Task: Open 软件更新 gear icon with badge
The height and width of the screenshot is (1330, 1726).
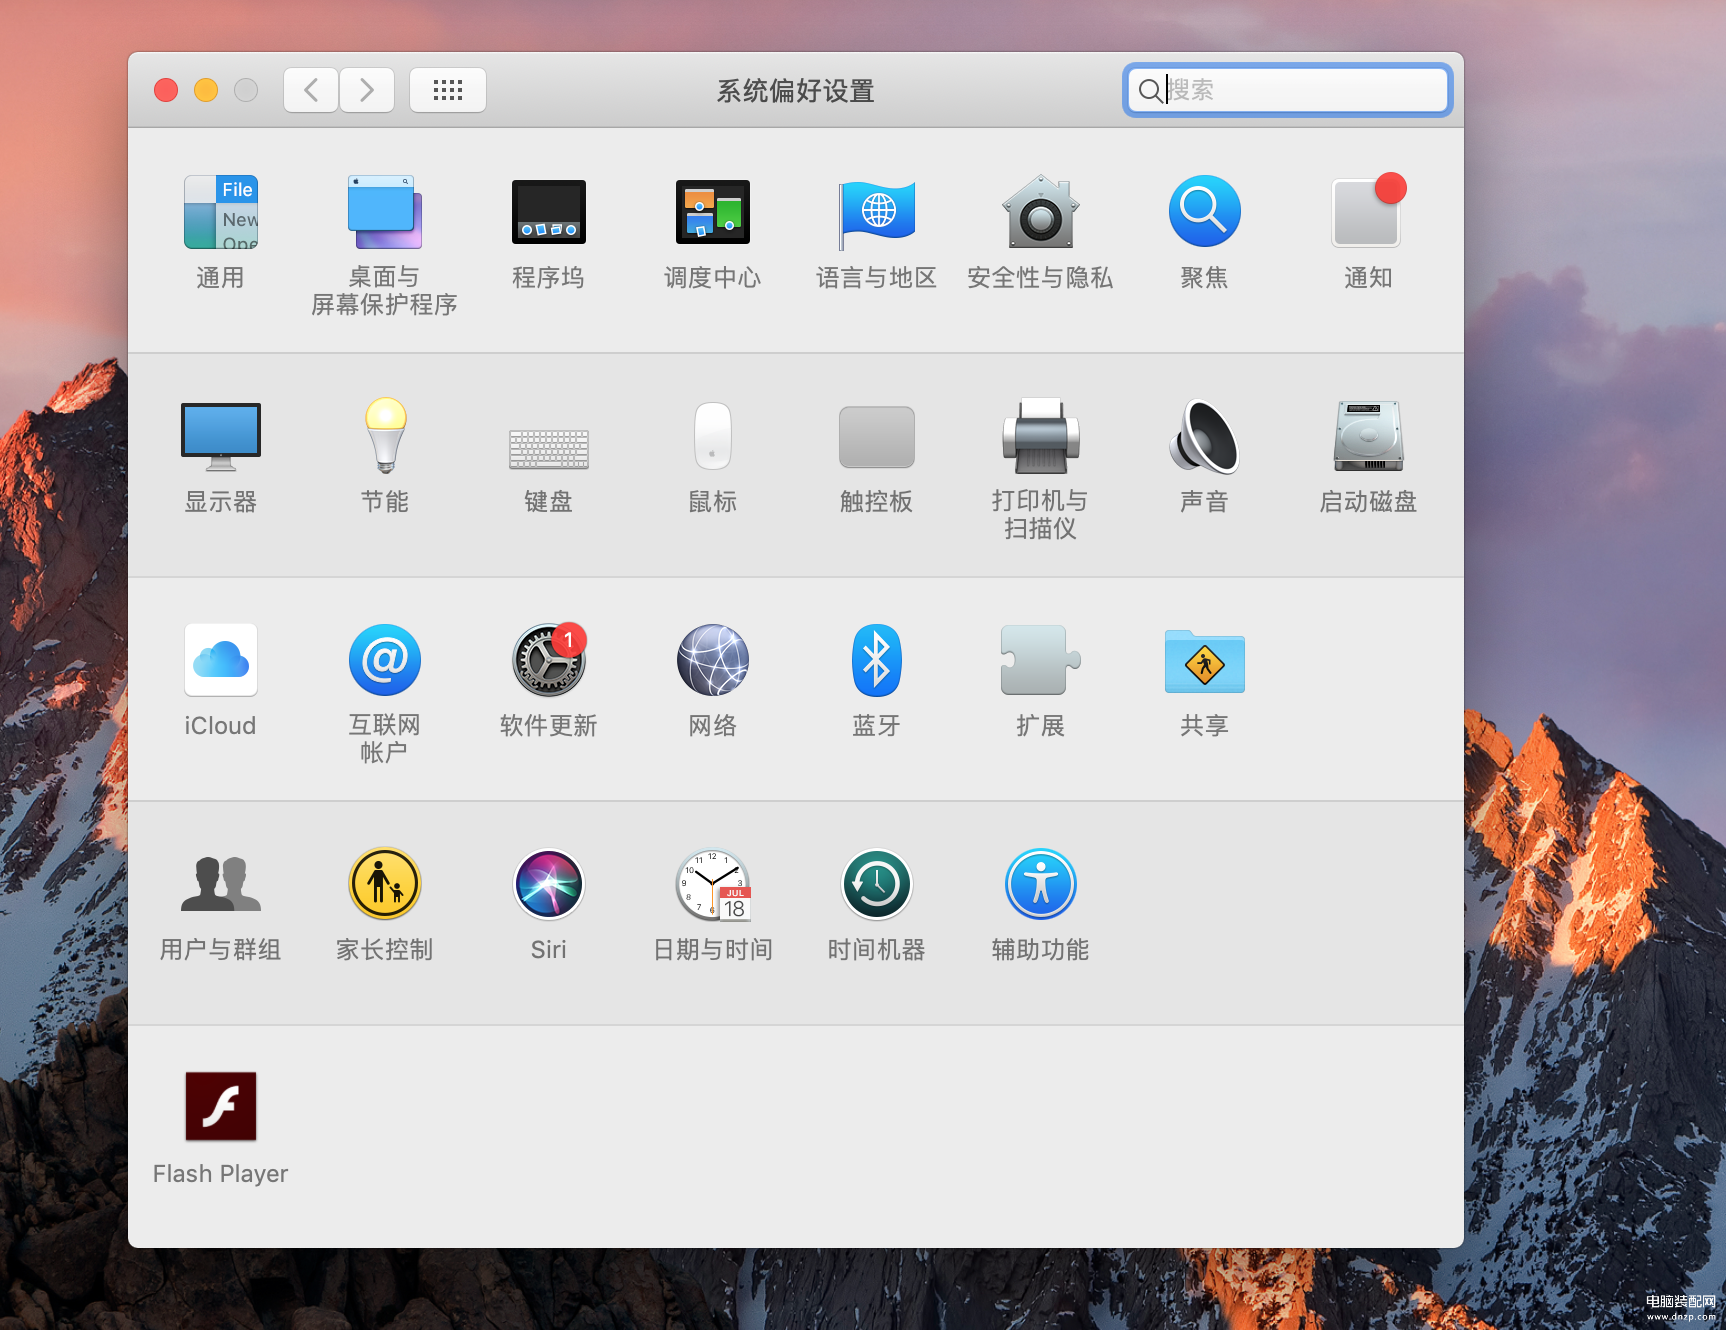Action: [549, 660]
